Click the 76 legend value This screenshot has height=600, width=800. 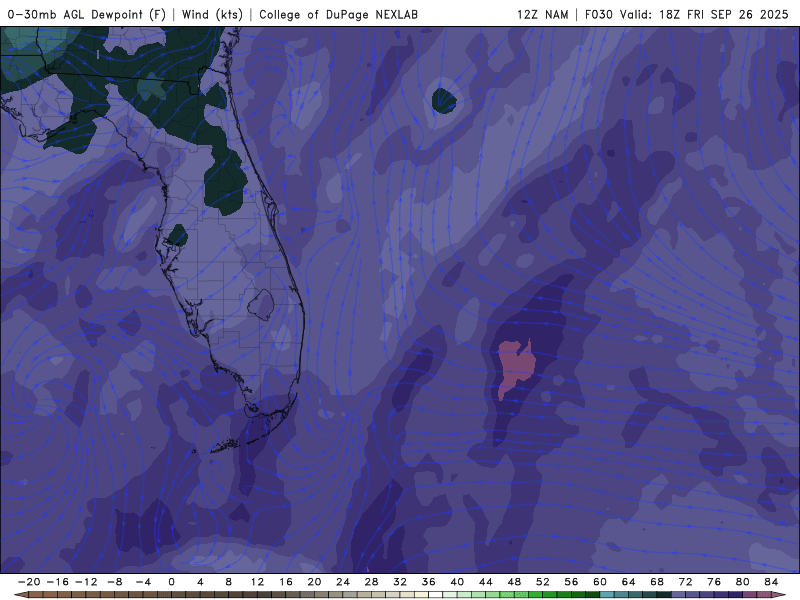click(714, 582)
